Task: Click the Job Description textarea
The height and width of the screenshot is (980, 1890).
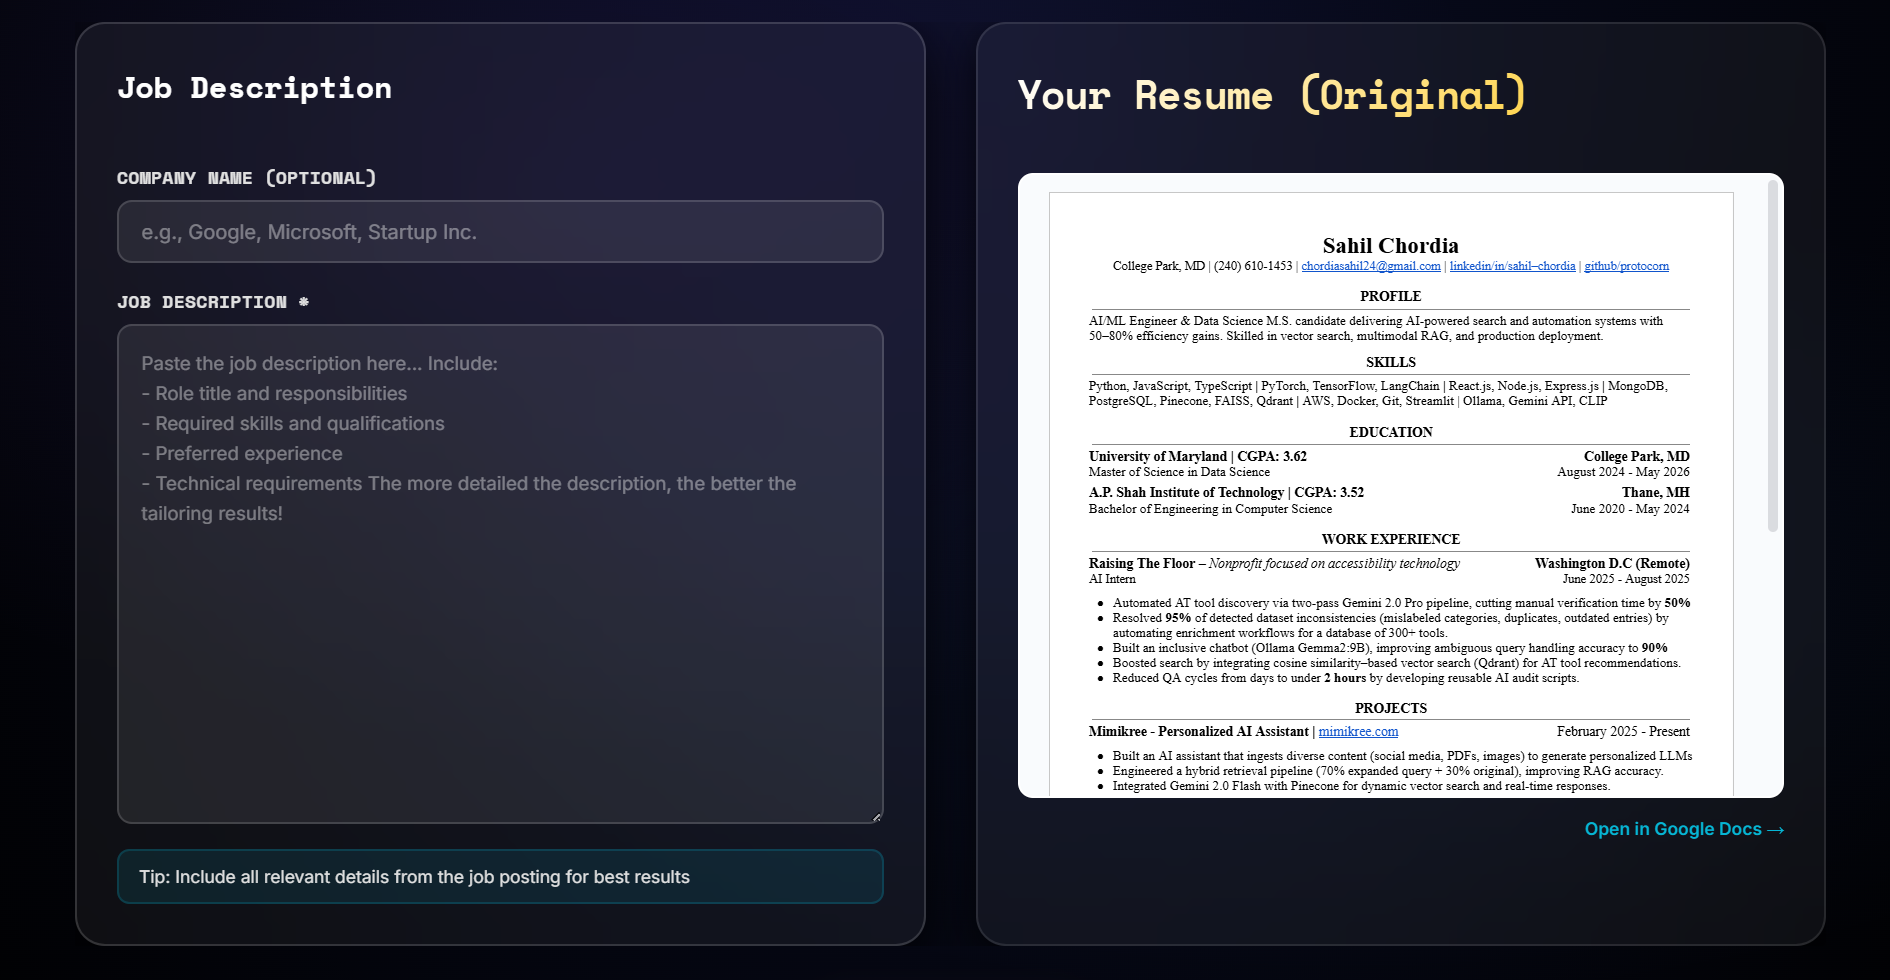Action: click(500, 574)
